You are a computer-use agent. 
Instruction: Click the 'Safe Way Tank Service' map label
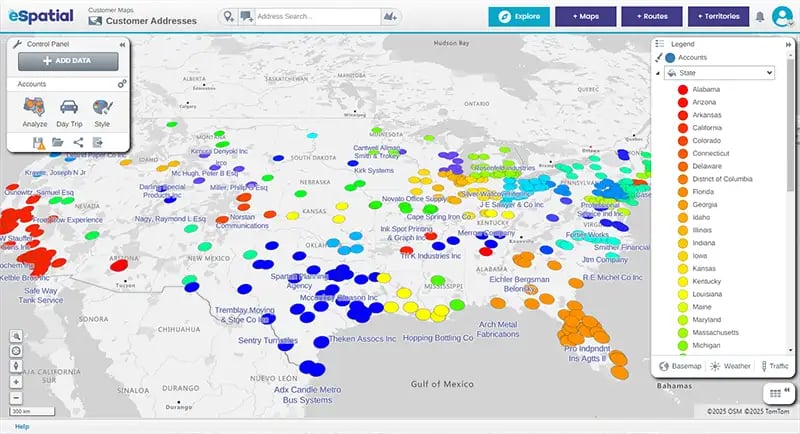click(40, 295)
